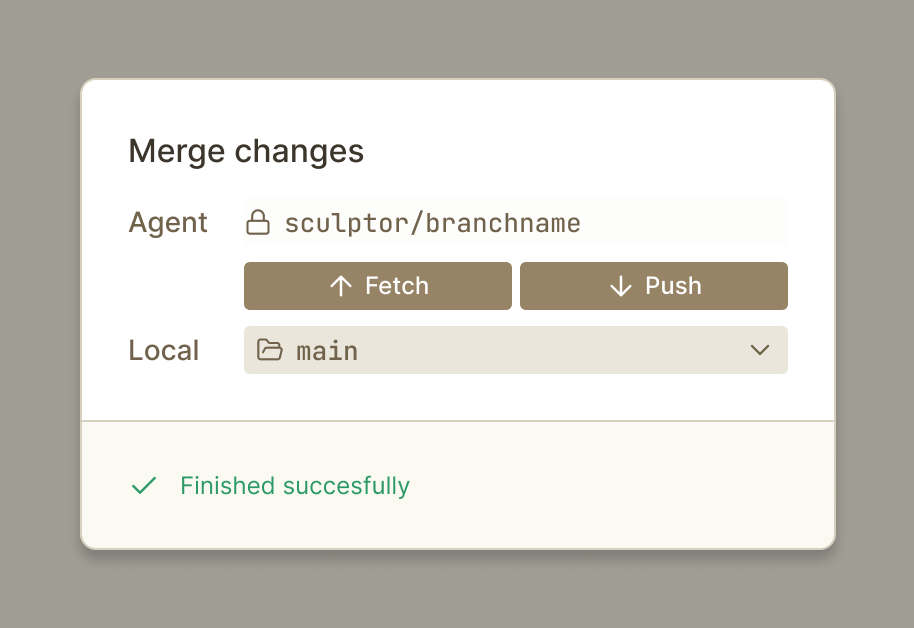Click the Agent label
This screenshot has height=628, width=914.
click(x=168, y=222)
